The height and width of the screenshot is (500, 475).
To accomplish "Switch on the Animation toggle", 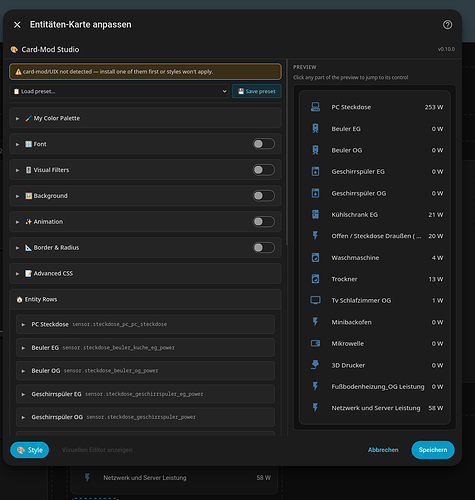I will (x=264, y=222).
